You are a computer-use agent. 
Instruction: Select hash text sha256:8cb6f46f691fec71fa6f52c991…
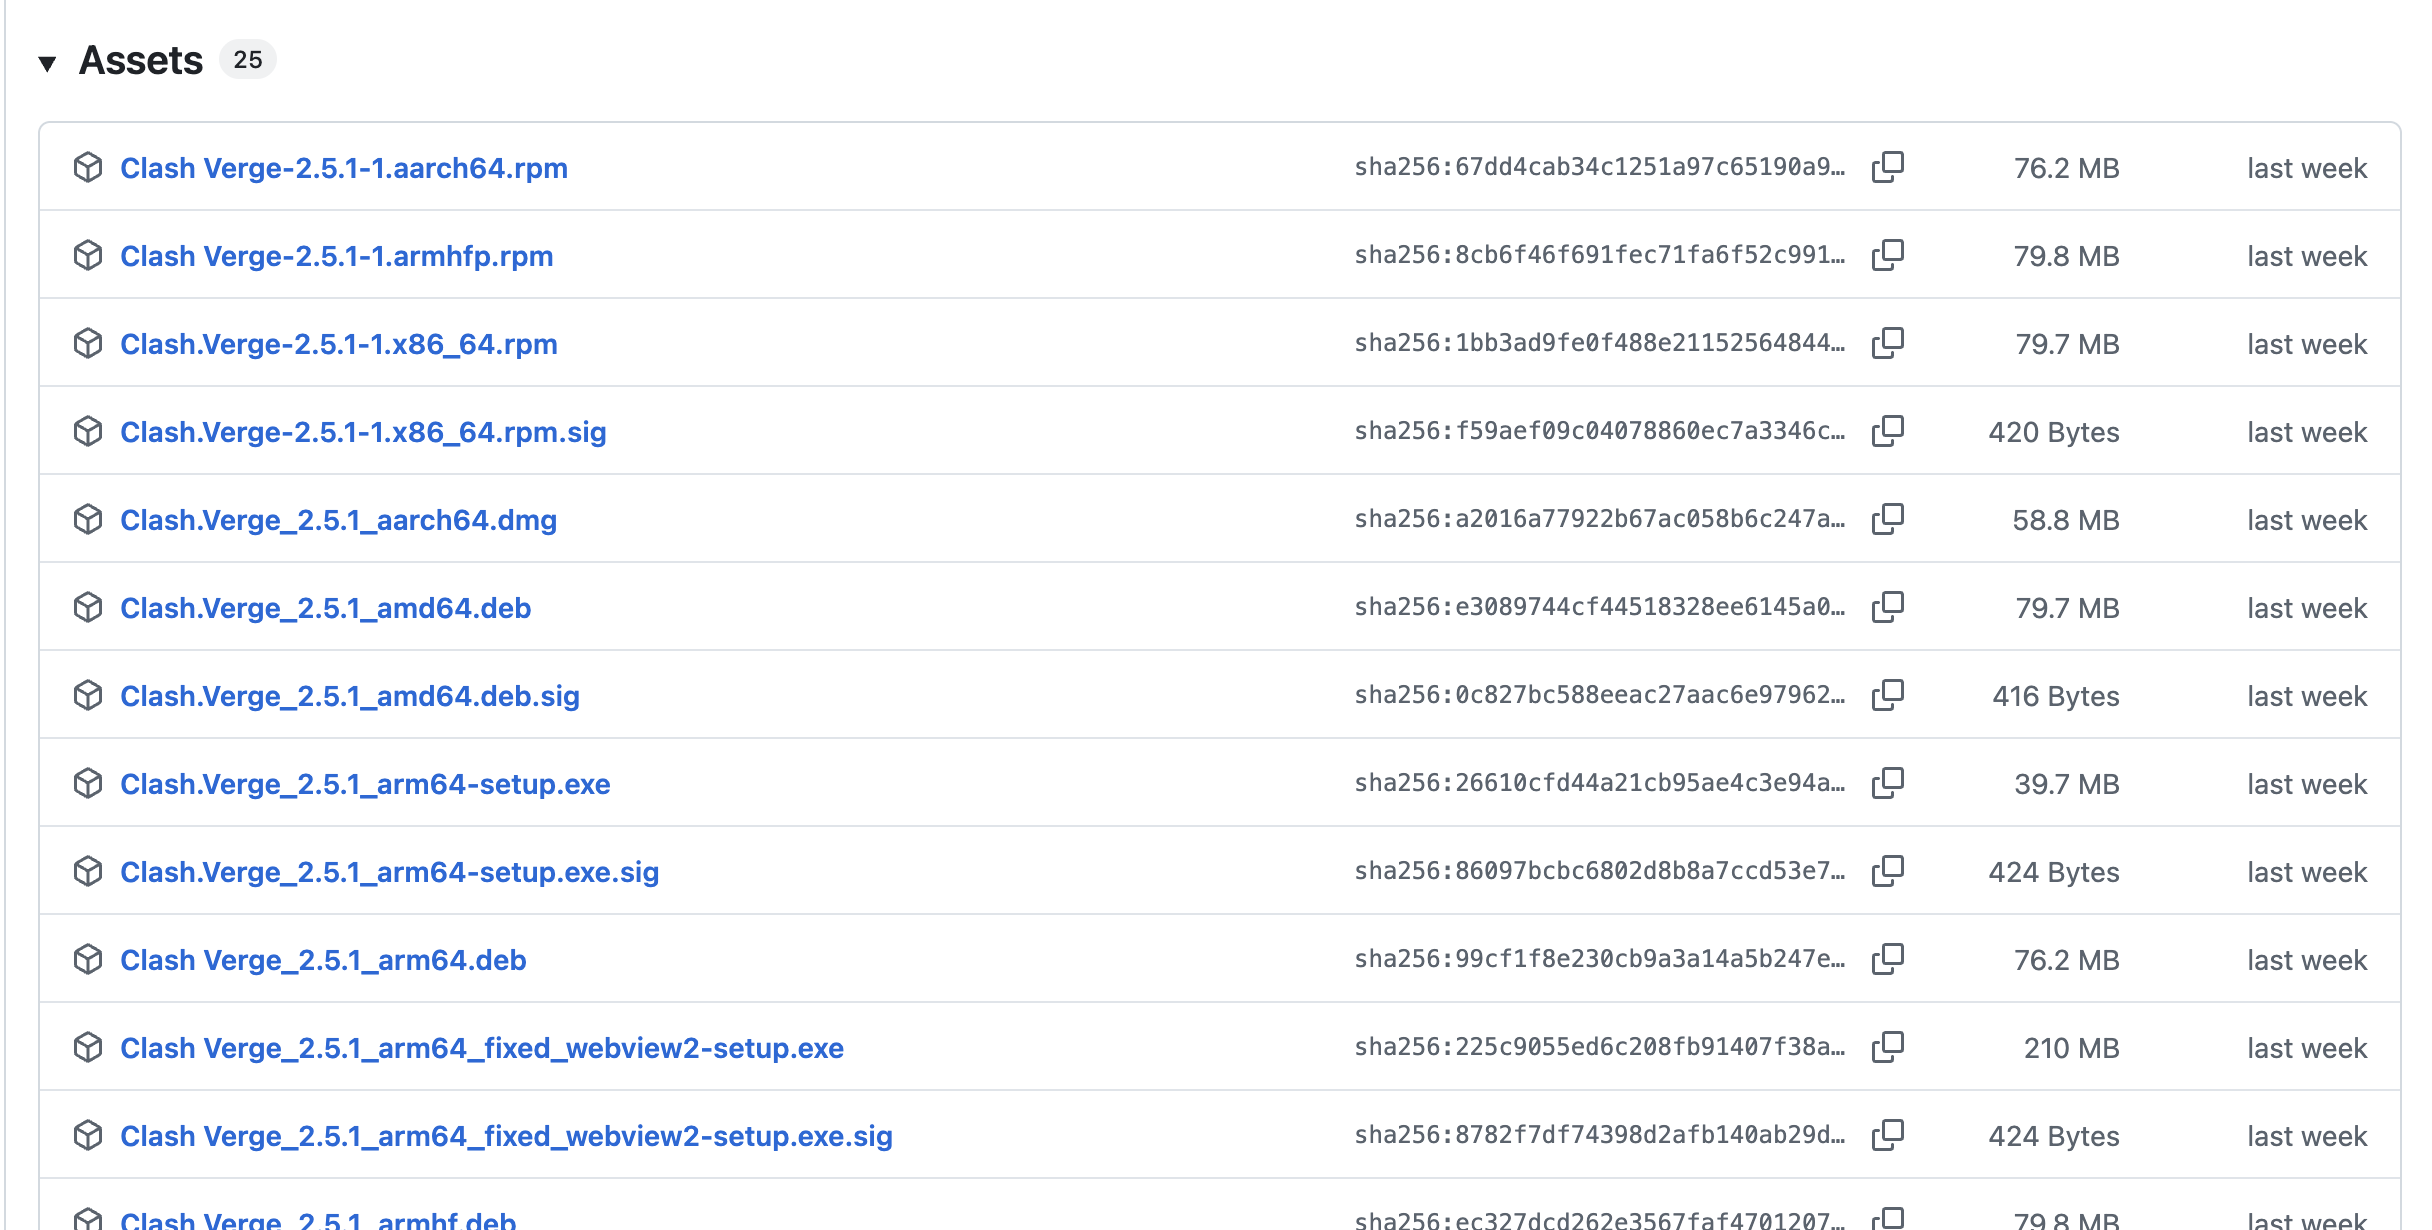[1600, 255]
